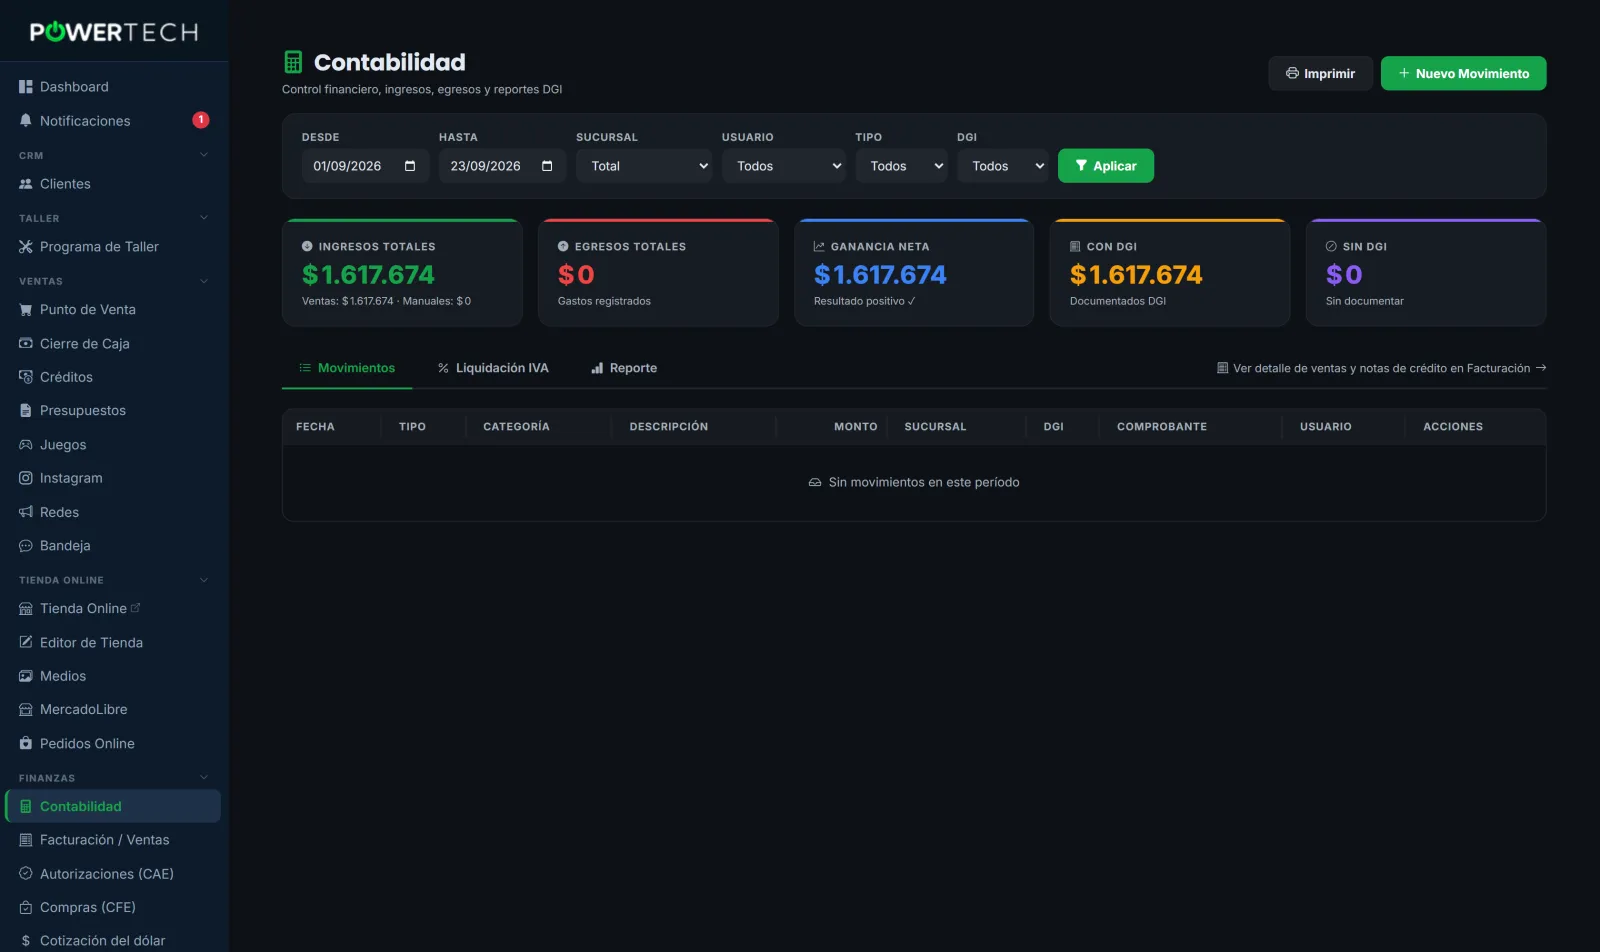The image size is (1600, 952).
Task: Open Programa de Taller tools icon
Action: point(26,246)
